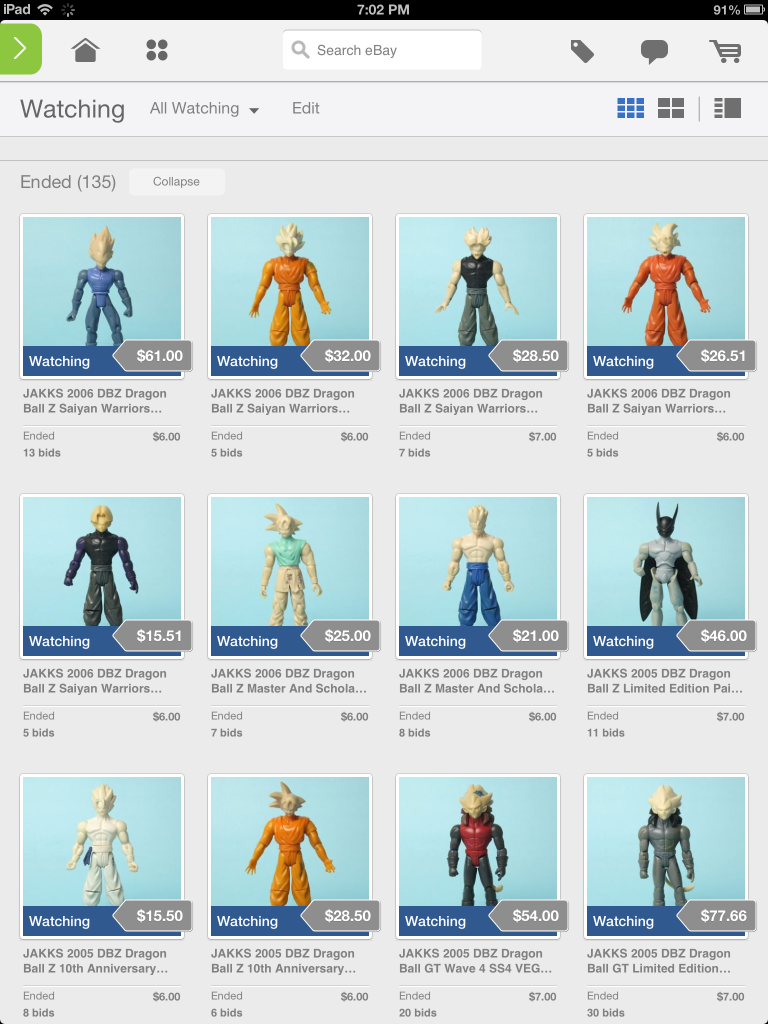Switch to small grid view
The width and height of the screenshot is (768, 1024).
[630, 108]
